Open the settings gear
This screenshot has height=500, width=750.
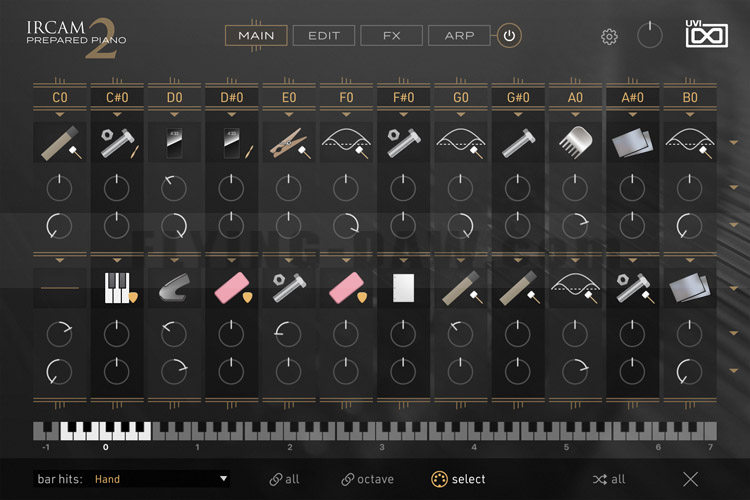pyautogui.click(x=609, y=36)
